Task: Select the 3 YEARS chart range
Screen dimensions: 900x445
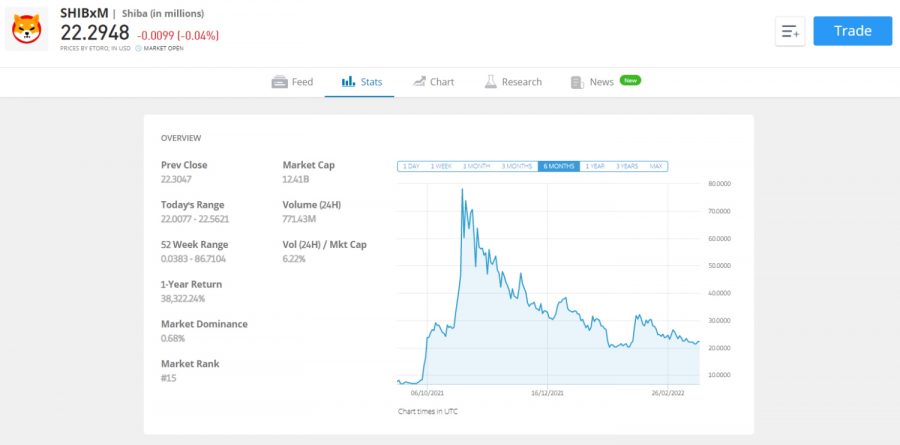Action: (627, 167)
